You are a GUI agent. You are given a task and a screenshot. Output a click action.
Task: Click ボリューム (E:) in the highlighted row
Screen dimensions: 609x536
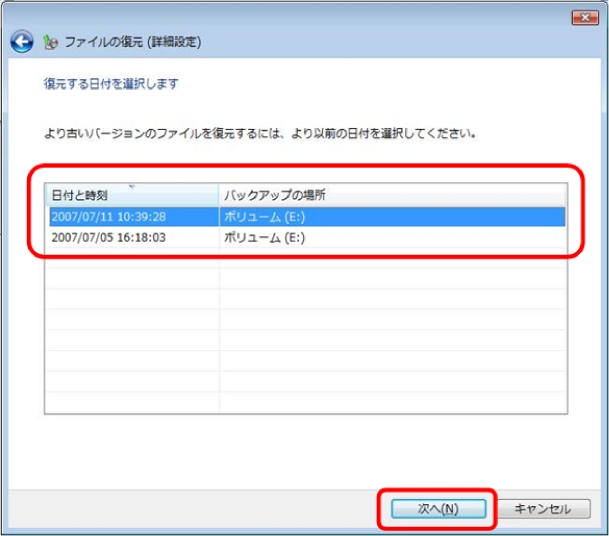pos(264,216)
